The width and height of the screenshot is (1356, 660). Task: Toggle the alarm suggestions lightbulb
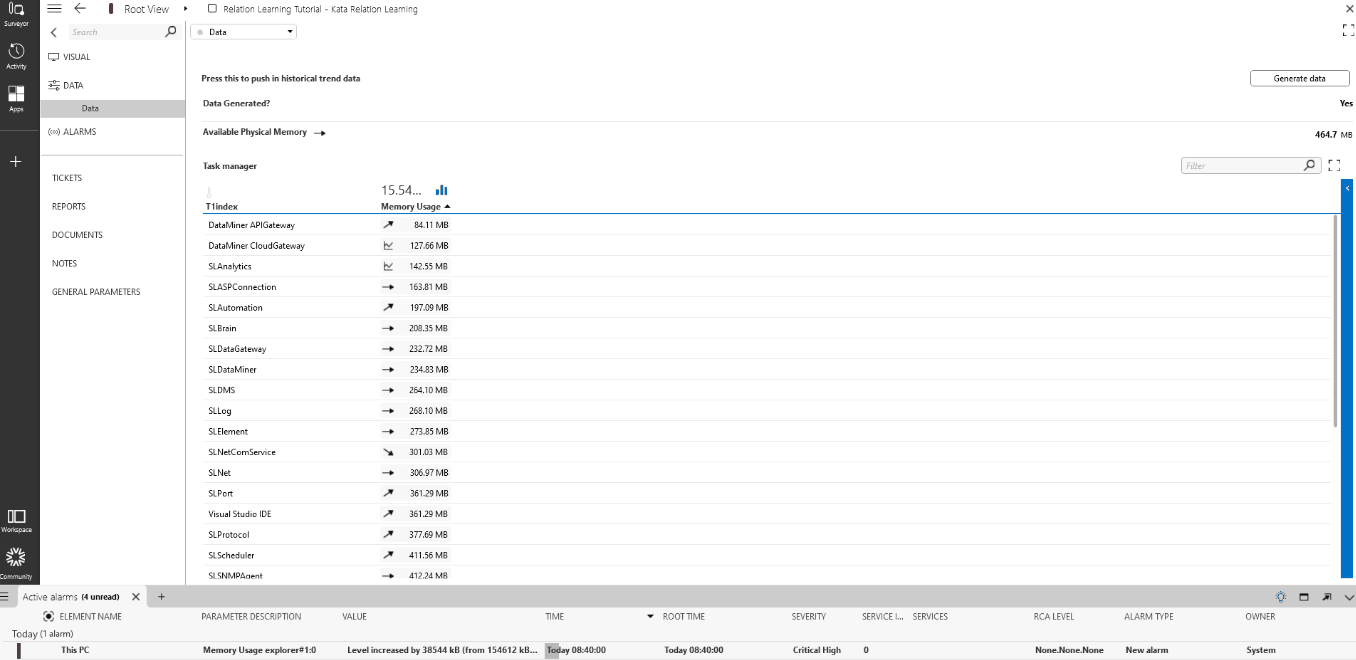coord(1281,596)
